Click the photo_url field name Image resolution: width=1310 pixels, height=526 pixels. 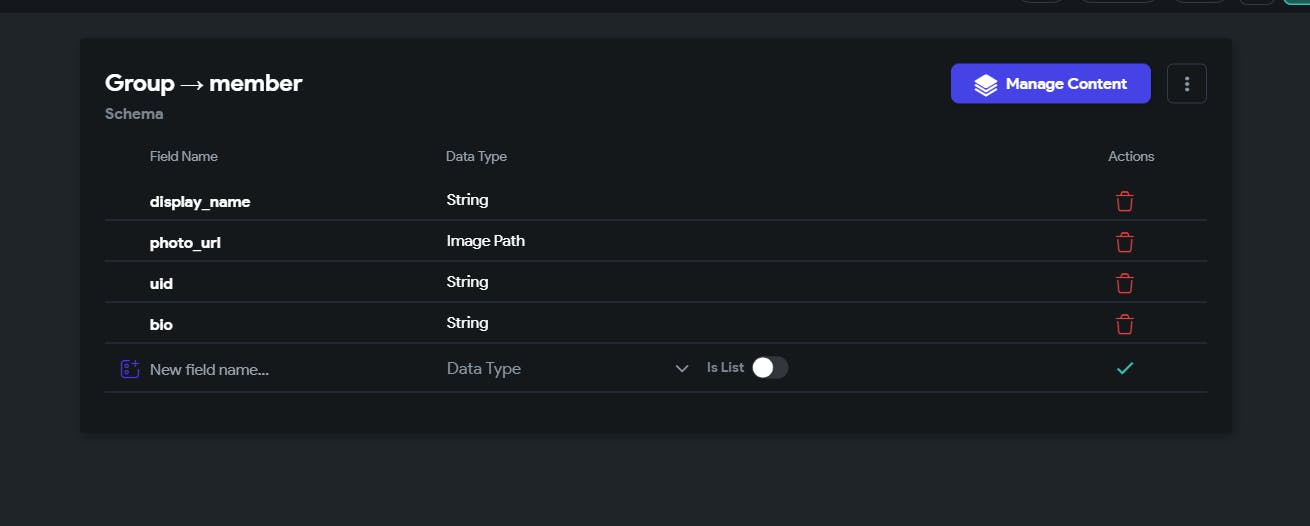click(185, 243)
